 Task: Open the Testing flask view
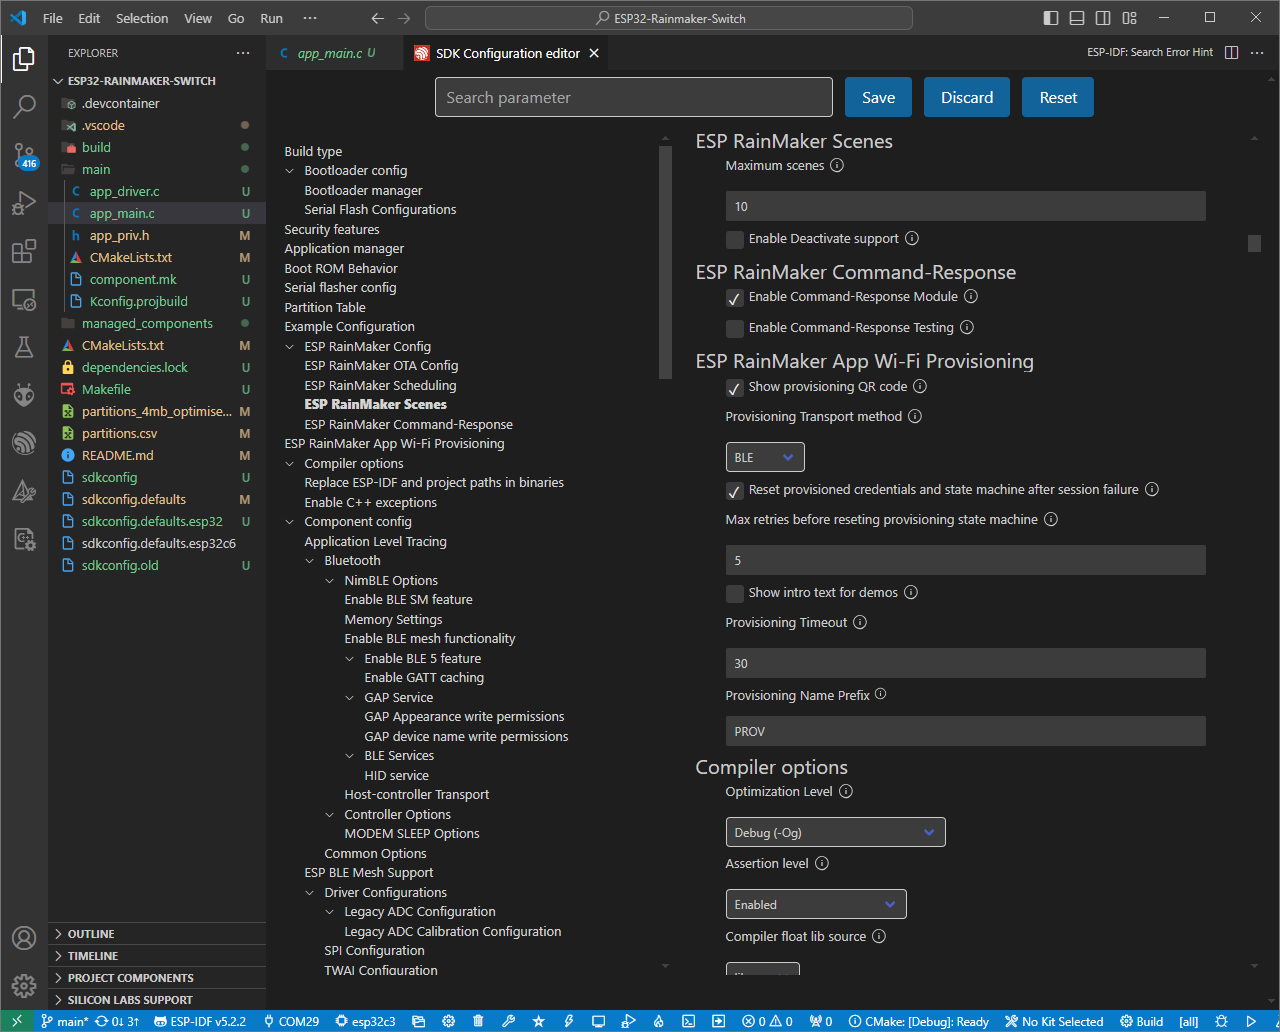click(24, 347)
